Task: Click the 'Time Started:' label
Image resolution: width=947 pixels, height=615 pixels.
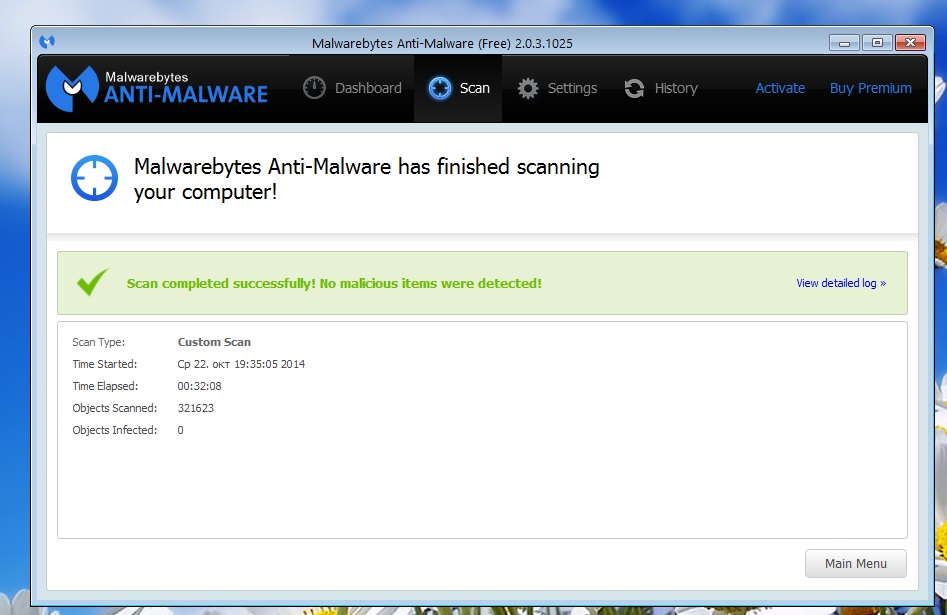Action: 105,364
